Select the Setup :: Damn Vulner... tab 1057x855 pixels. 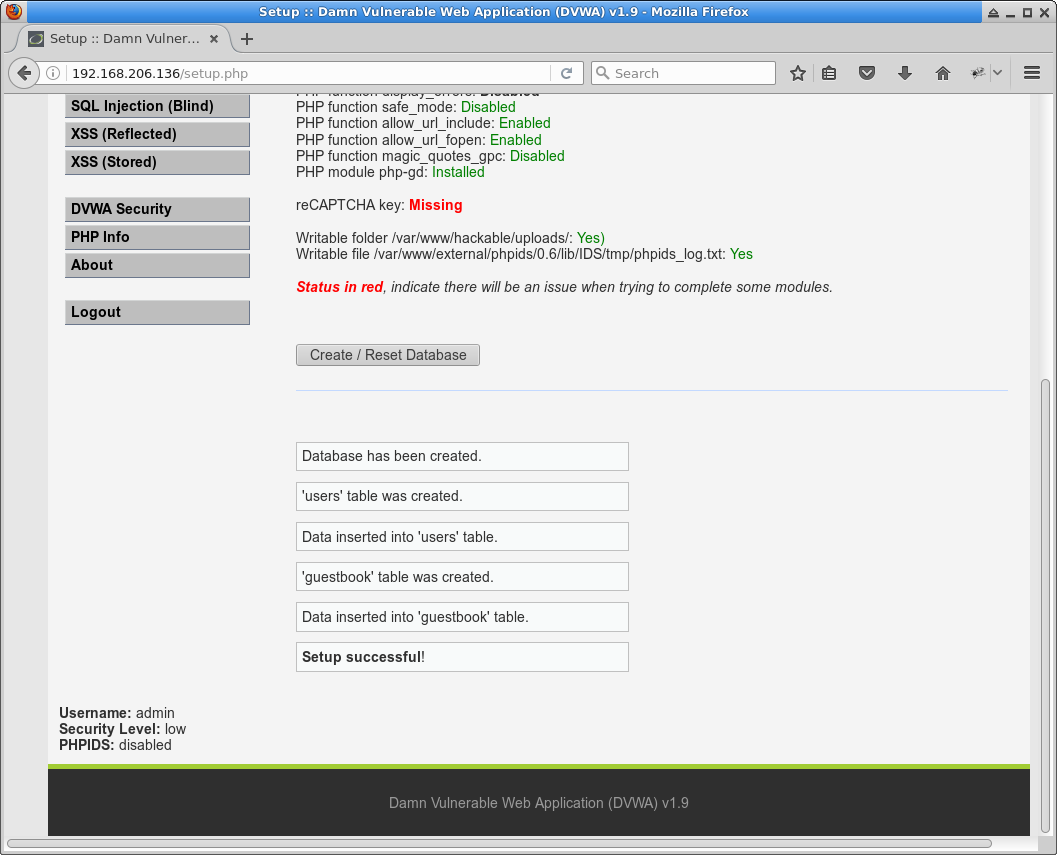click(123, 39)
